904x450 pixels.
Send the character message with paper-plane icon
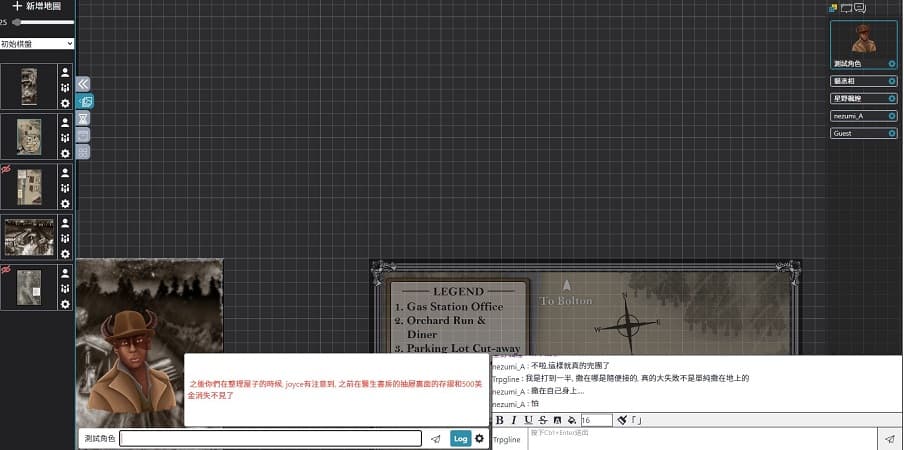coord(436,438)
